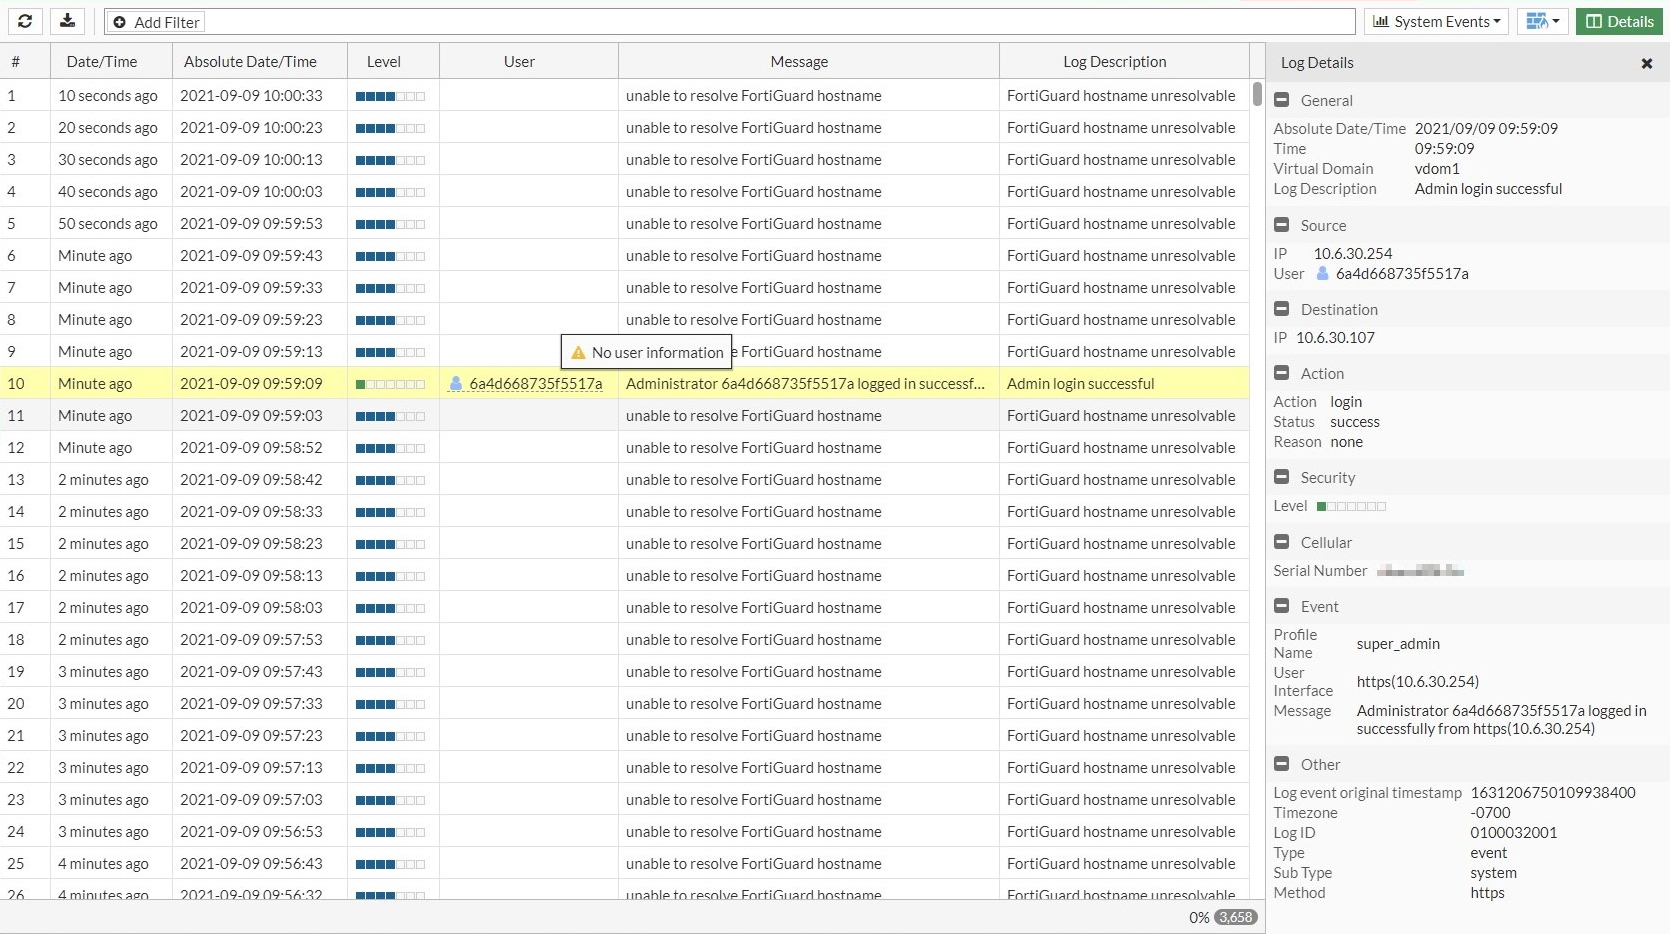Close the Log Details panel

(1646, 63)
